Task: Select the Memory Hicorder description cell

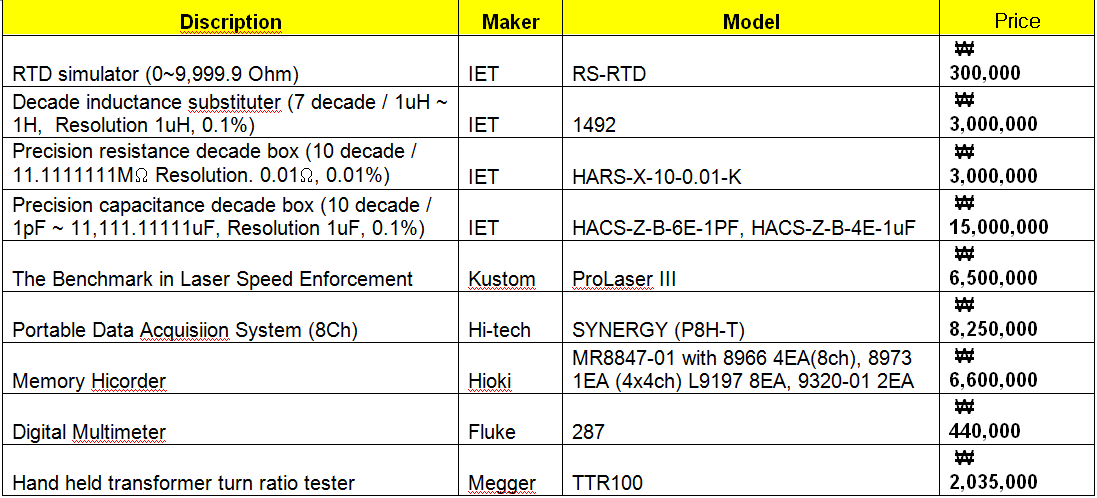Action: (x=89, y=381)
